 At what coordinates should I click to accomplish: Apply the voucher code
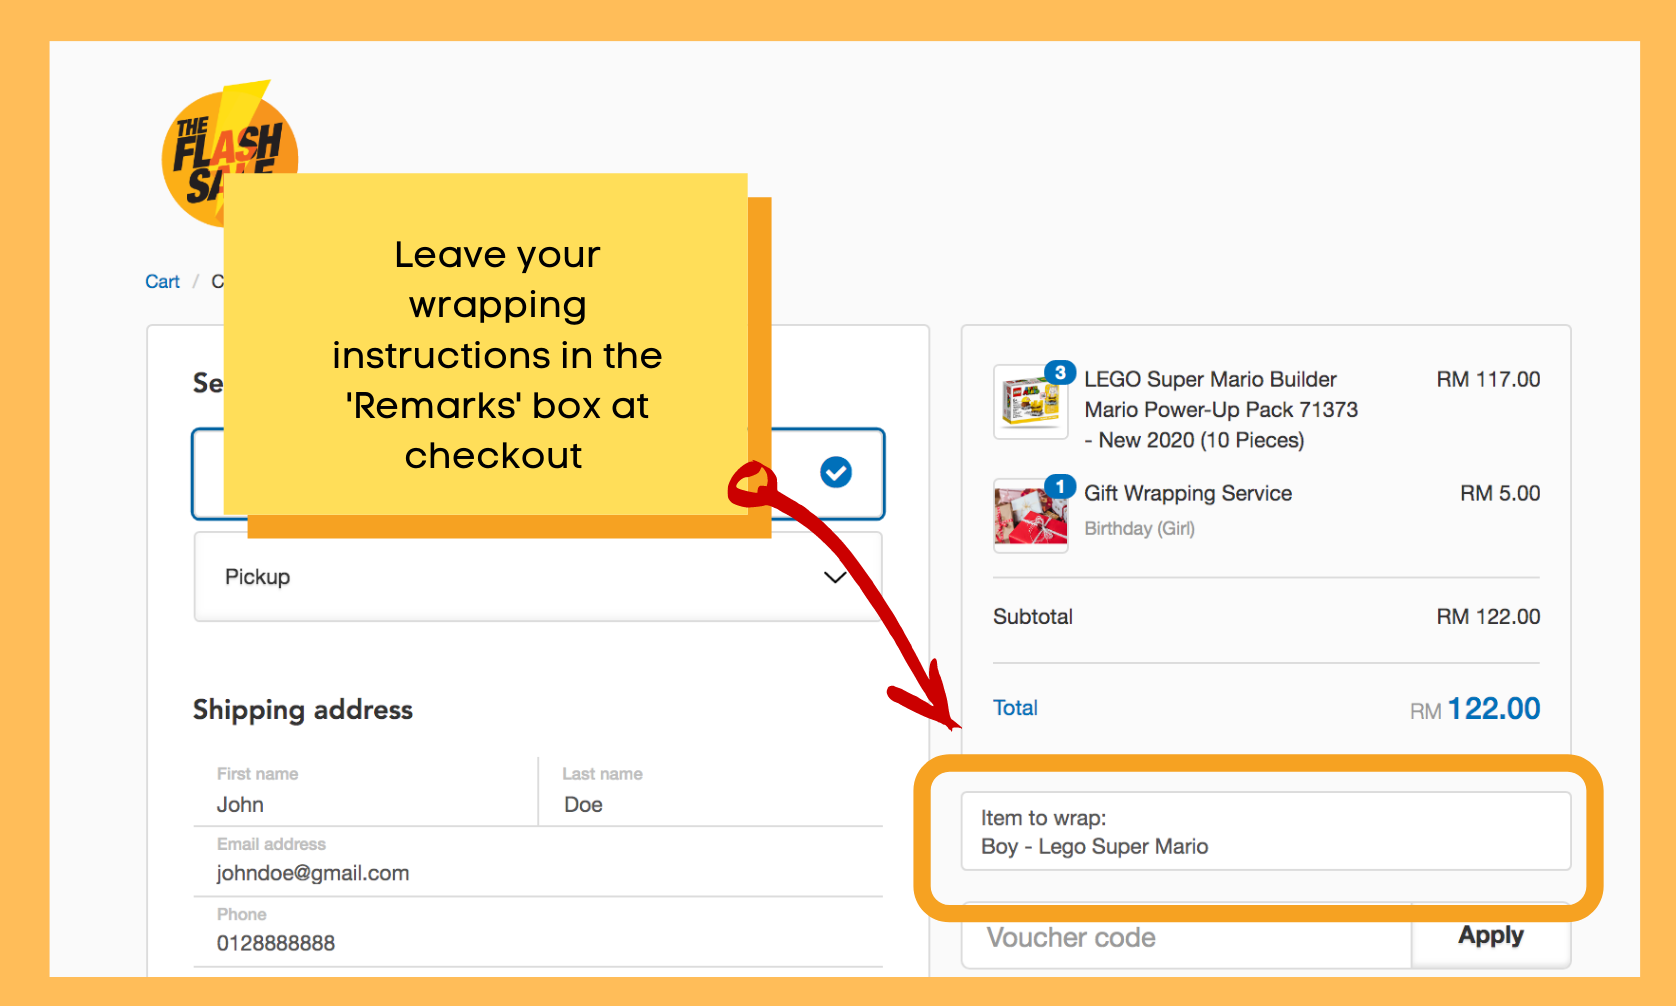pos(1490,936)
